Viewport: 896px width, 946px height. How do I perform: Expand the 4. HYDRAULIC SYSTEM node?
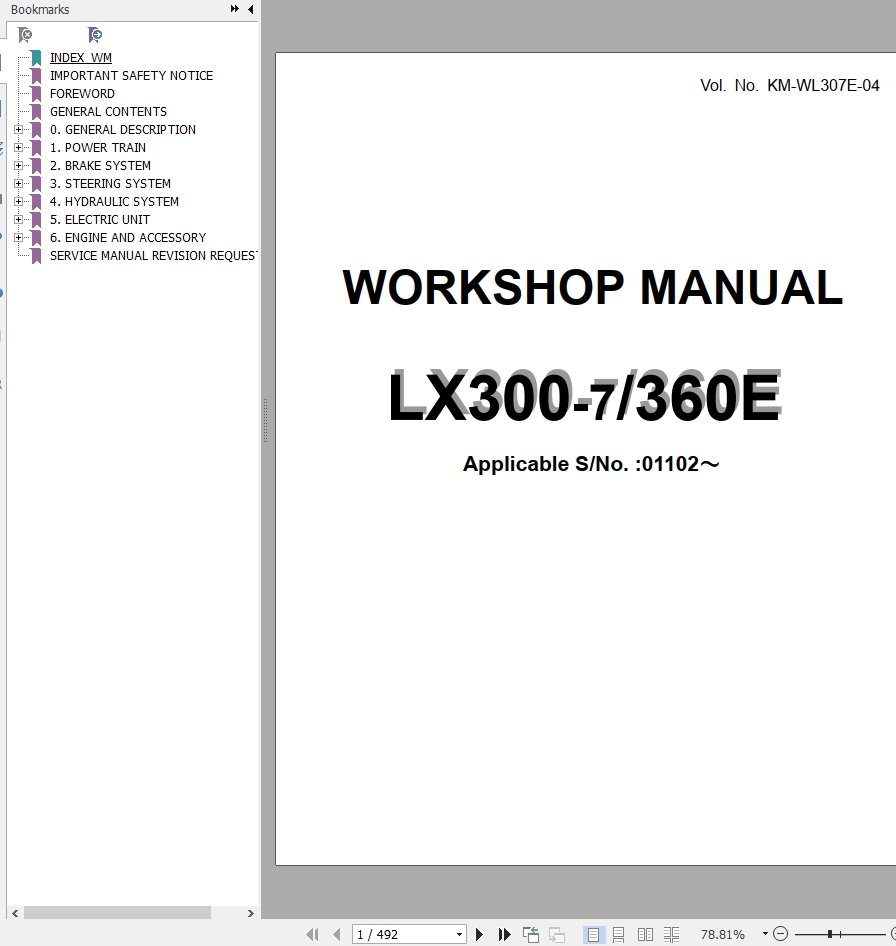tap(19, 202)
